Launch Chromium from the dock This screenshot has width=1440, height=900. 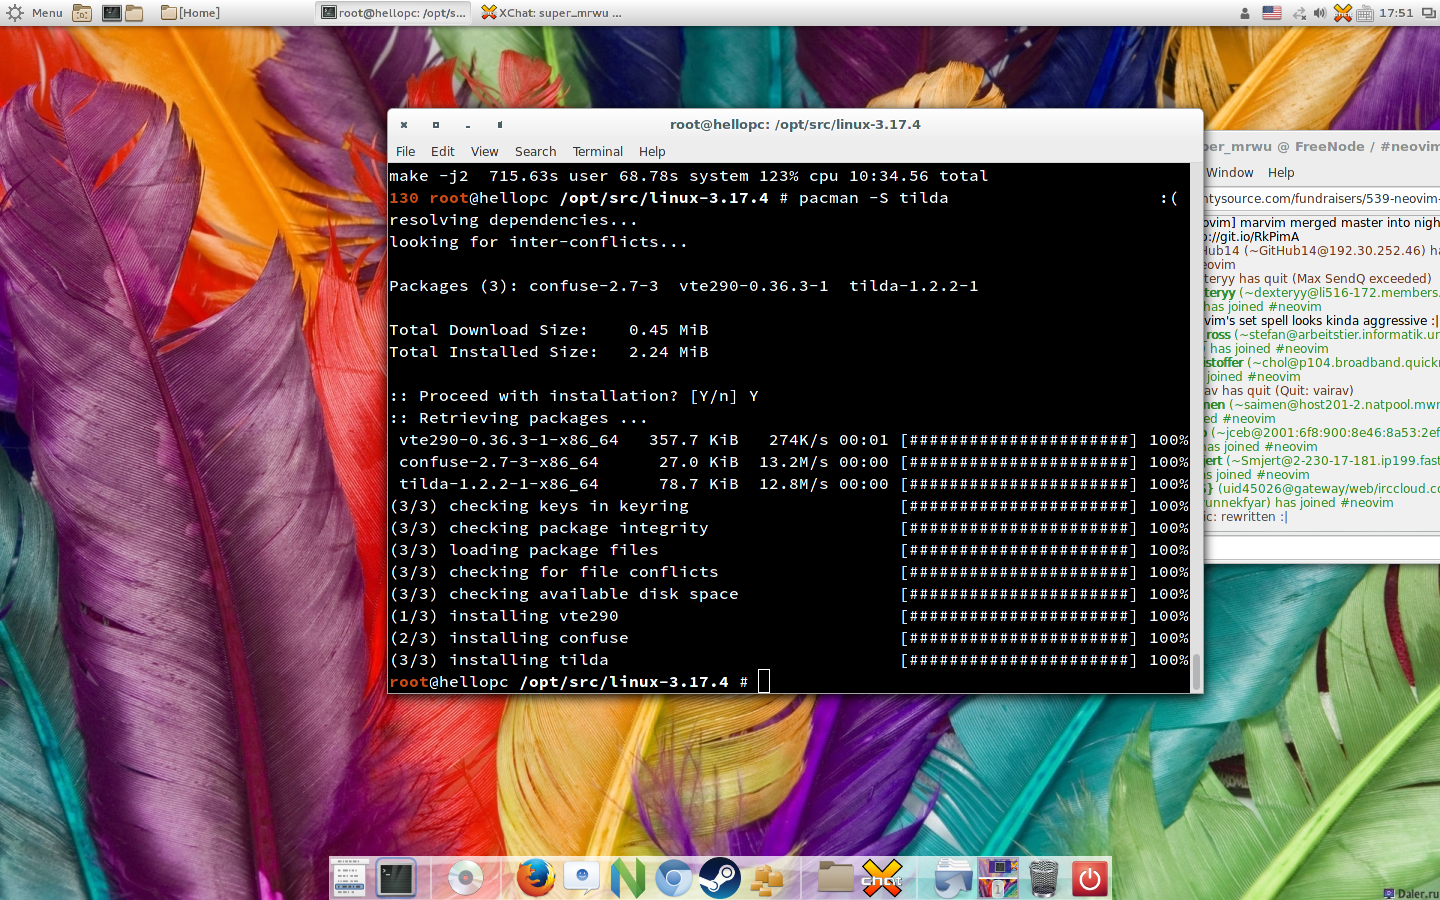click(x=673, y=878)
